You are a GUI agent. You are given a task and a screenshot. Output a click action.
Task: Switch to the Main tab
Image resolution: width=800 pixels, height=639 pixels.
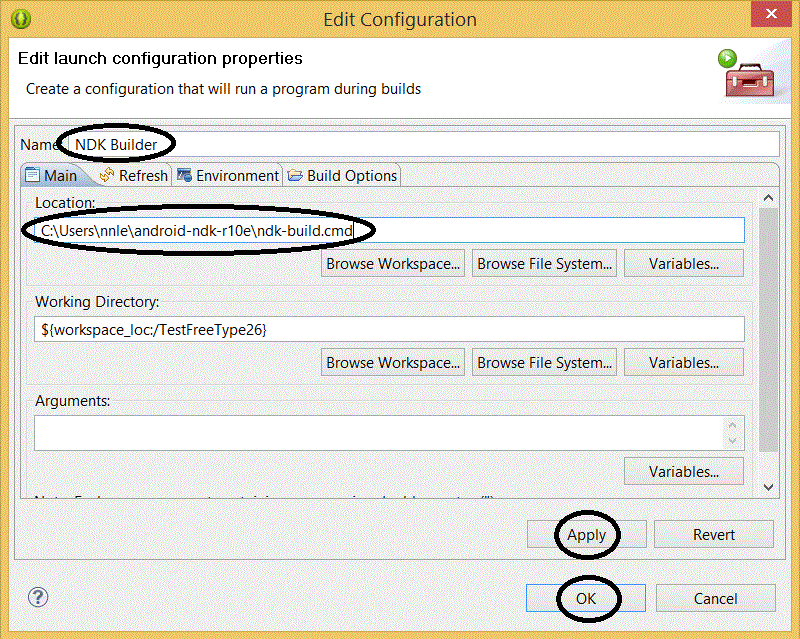tap(51, 176)
